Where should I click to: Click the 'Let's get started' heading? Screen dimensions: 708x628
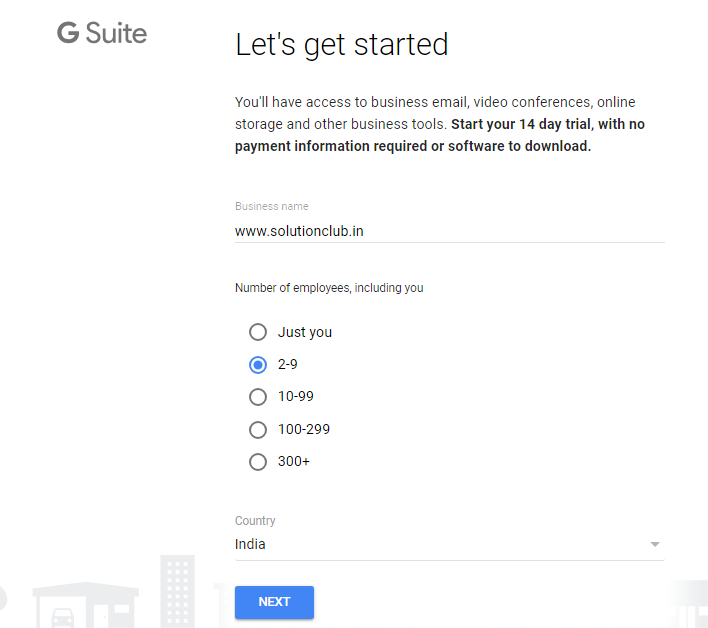coord(341,45)
